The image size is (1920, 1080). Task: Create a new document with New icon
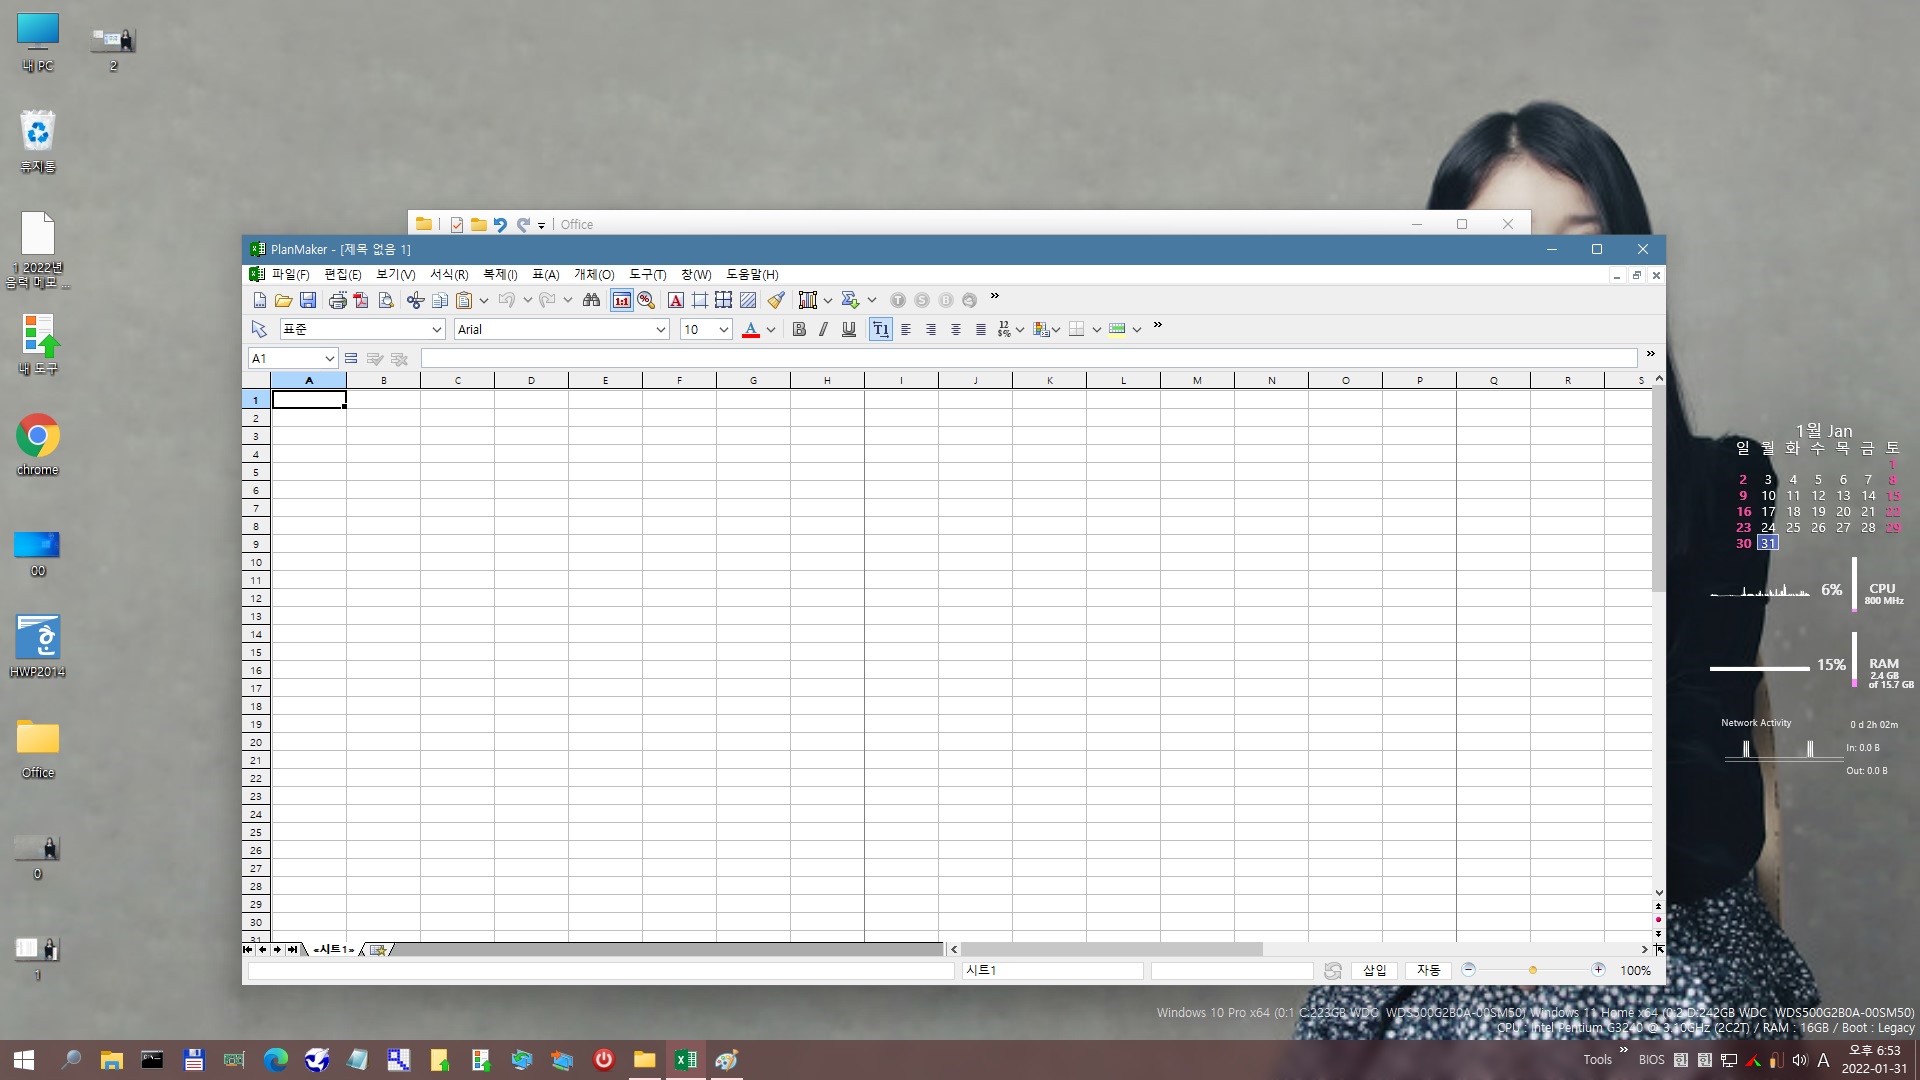pos(260,300)
